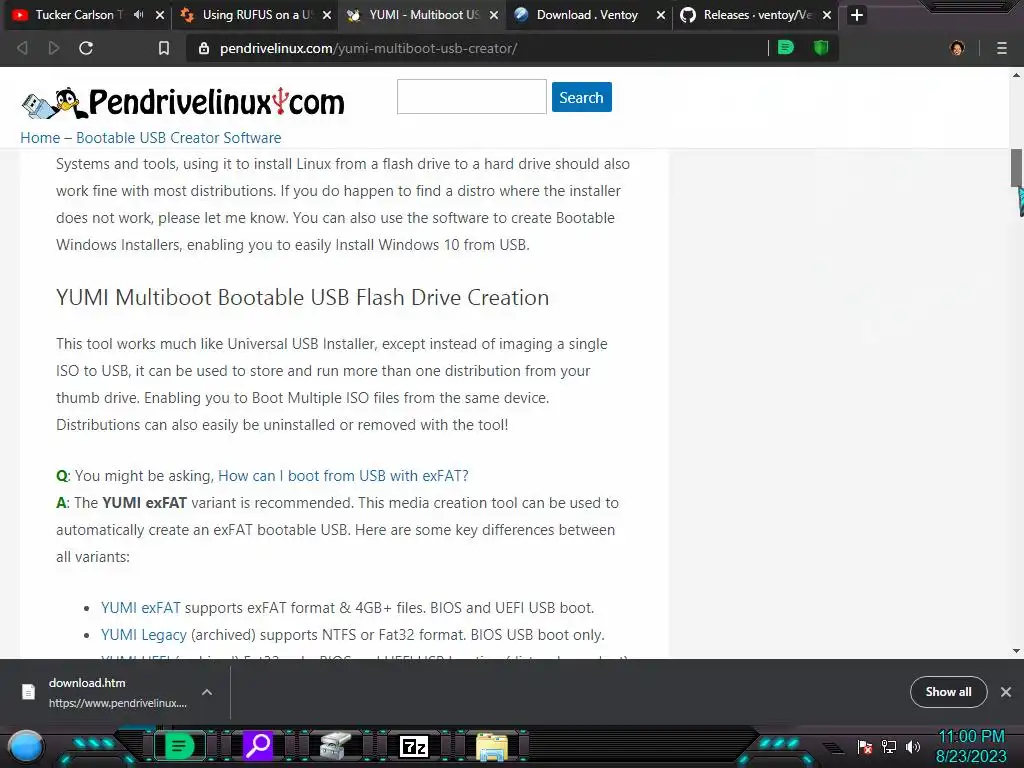Image resolution: width=1024 pixels, height=768 pixels.
Task: Open the silver toolbox taskbar app
Action: tap(335, 746)
